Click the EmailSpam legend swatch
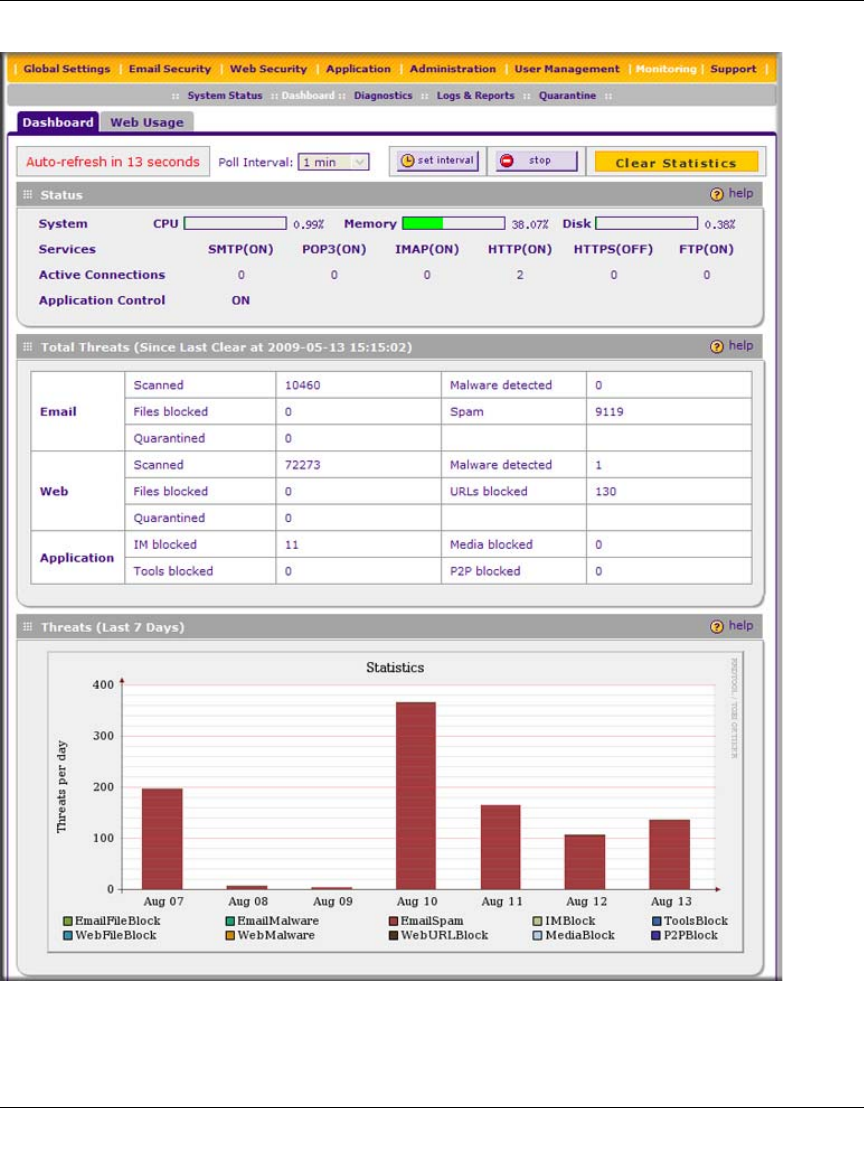The width and height of the screenshot is (864, 1170). (x=393, y=922)
